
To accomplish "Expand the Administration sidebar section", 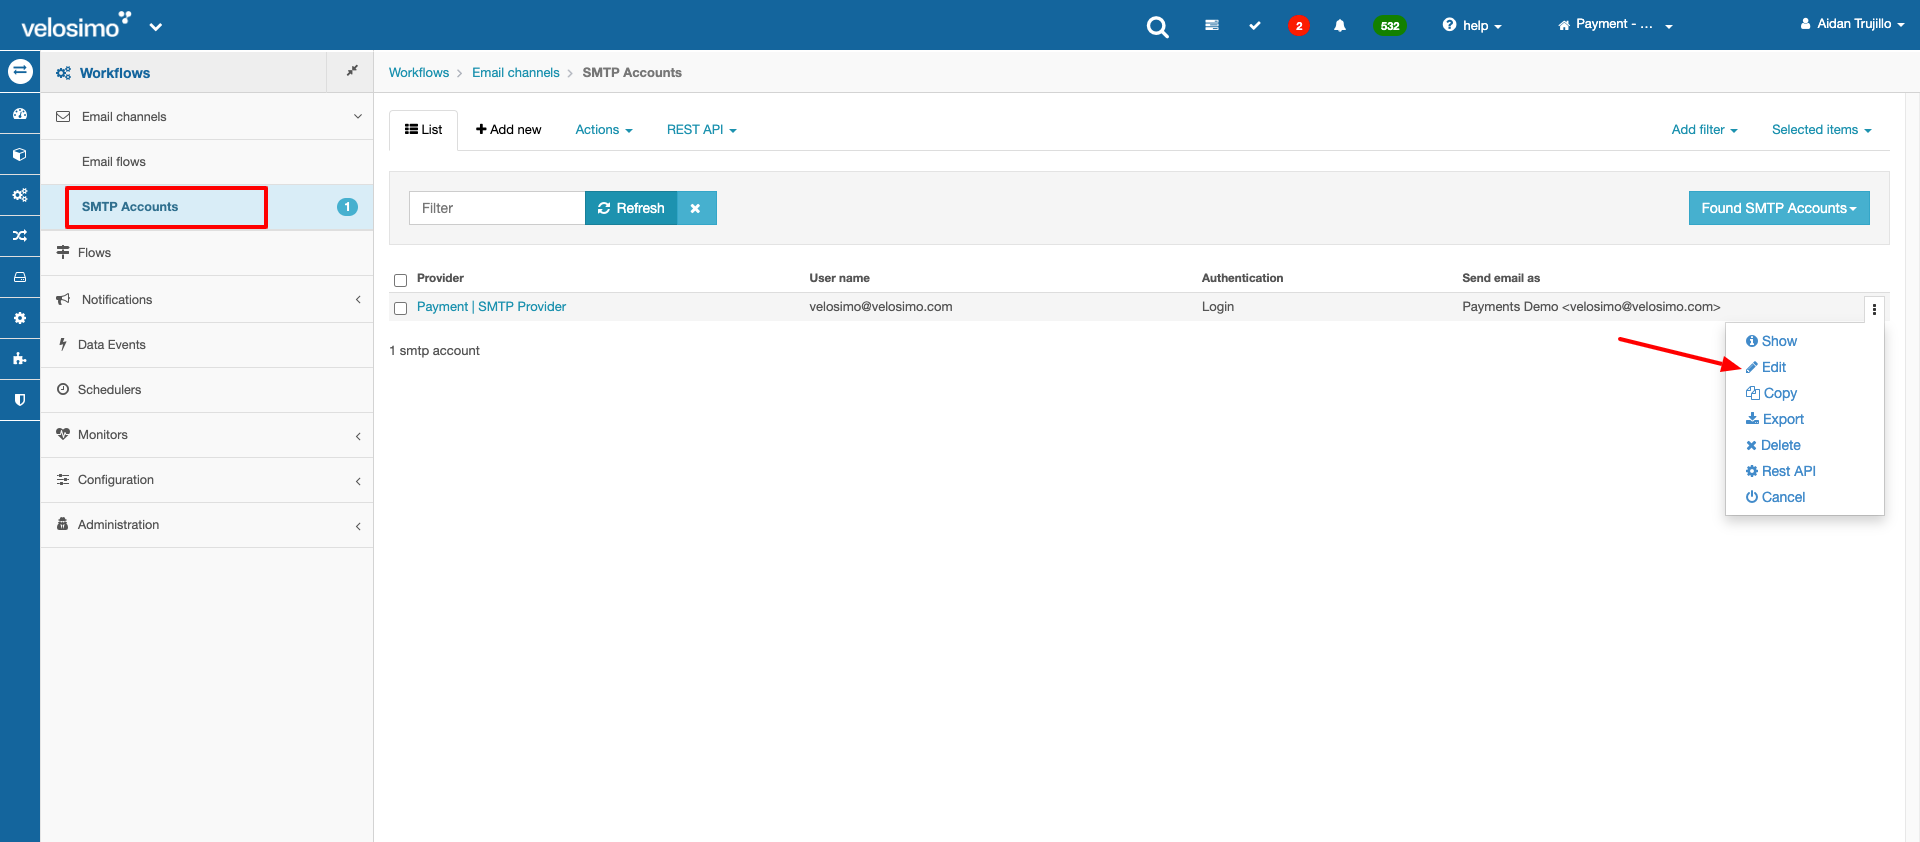I will [x=206, y=525].
